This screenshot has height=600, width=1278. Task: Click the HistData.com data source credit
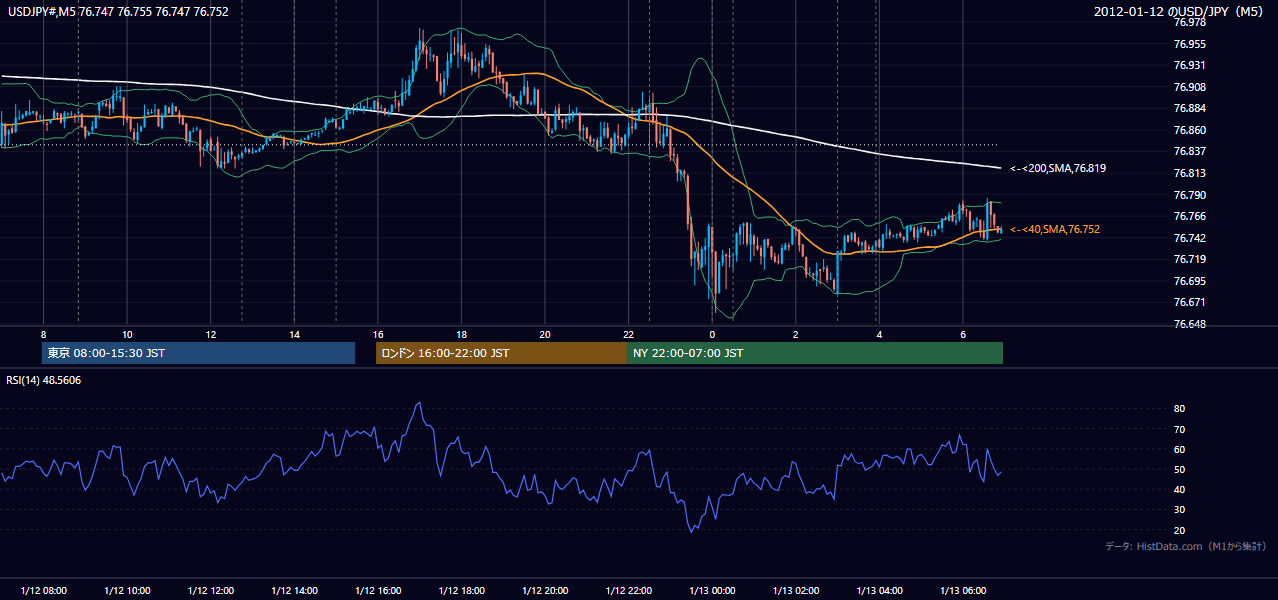click(1186, 547)
